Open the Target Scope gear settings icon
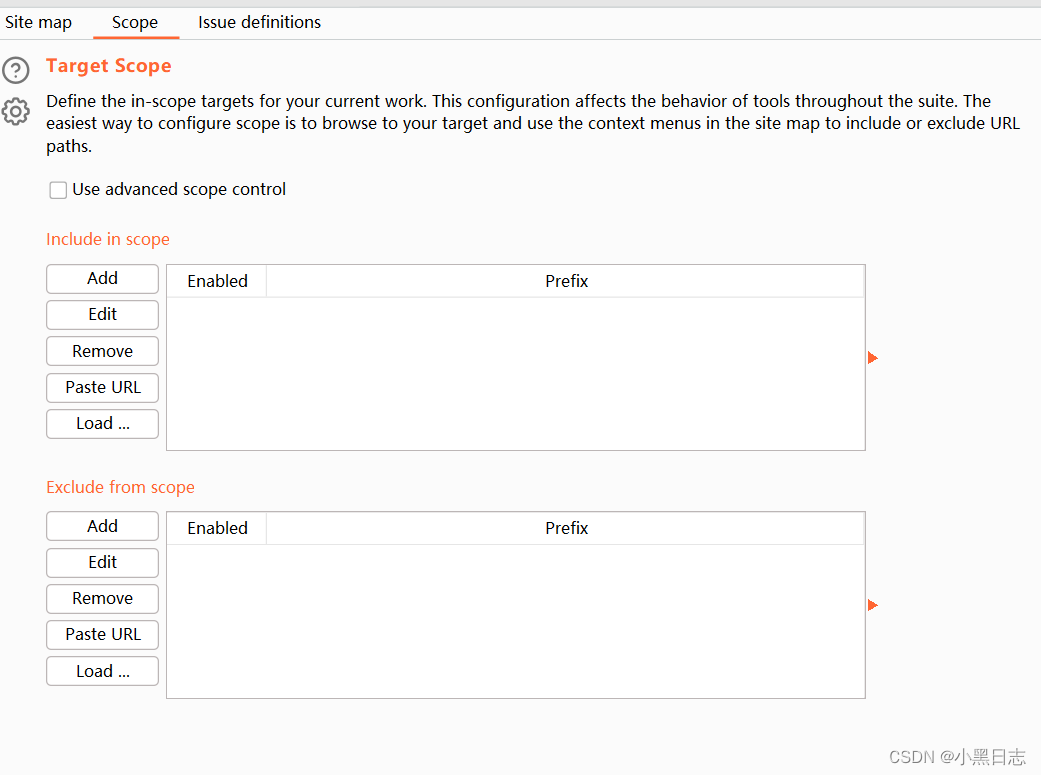1041x775 pixels. 16,111
